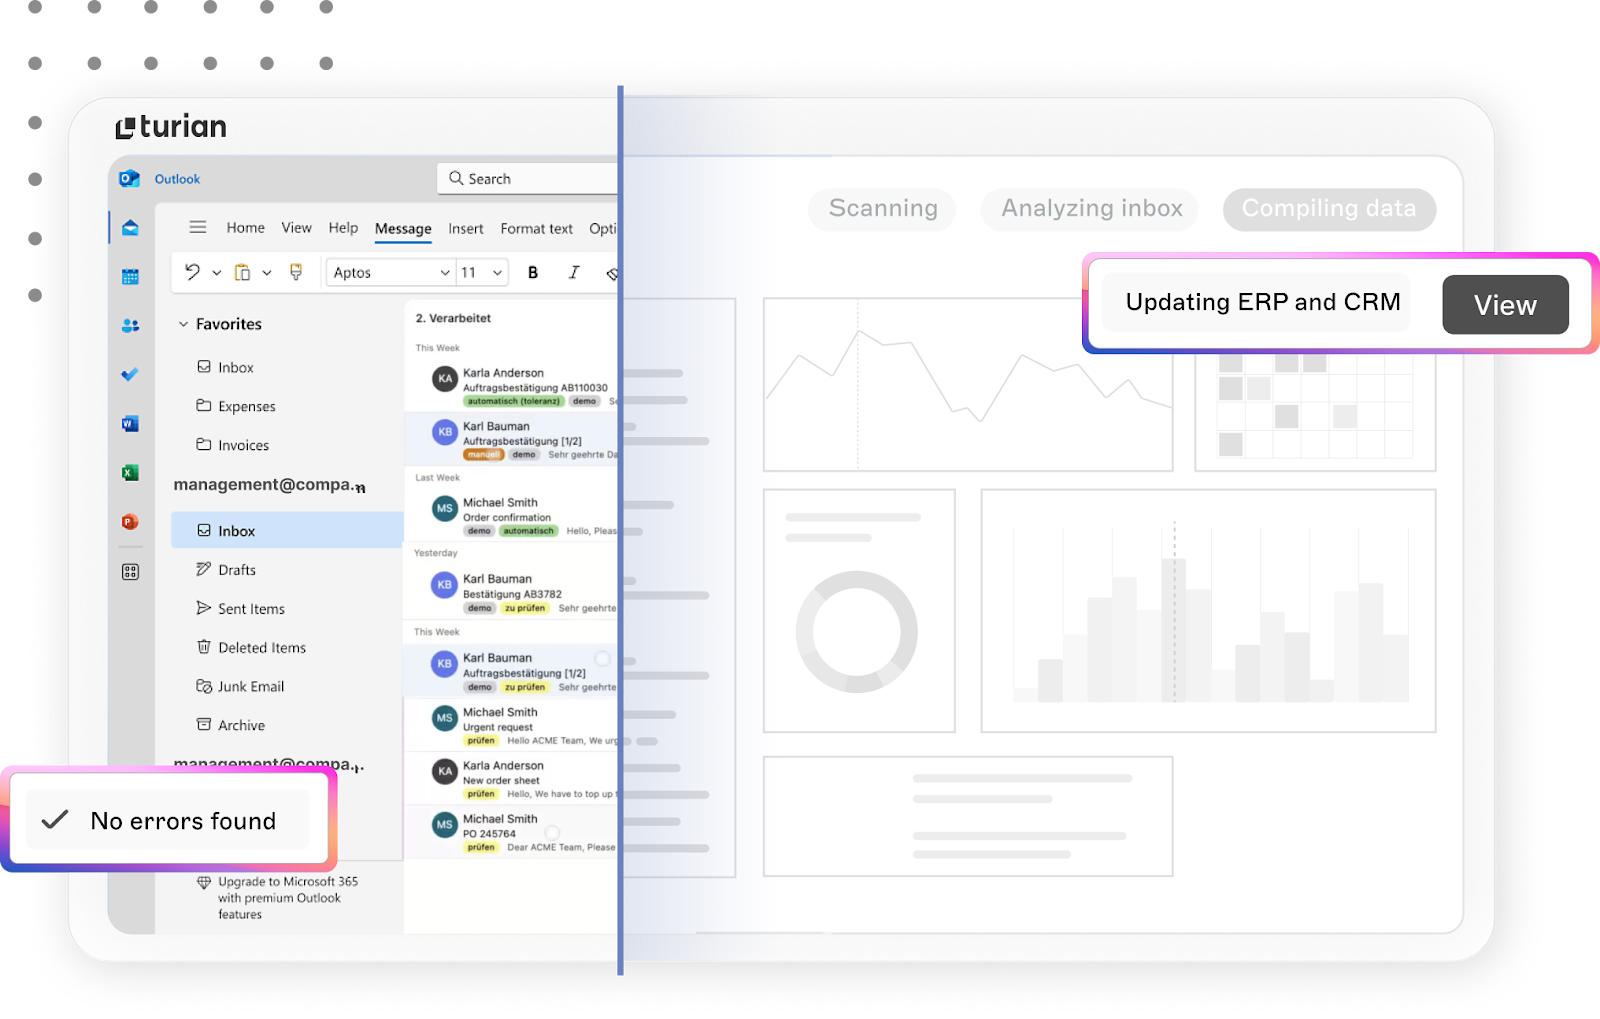1600x1019 pixels.
Task: Click MS avatar beside Order confirmation
Action: tap(445, 509)
